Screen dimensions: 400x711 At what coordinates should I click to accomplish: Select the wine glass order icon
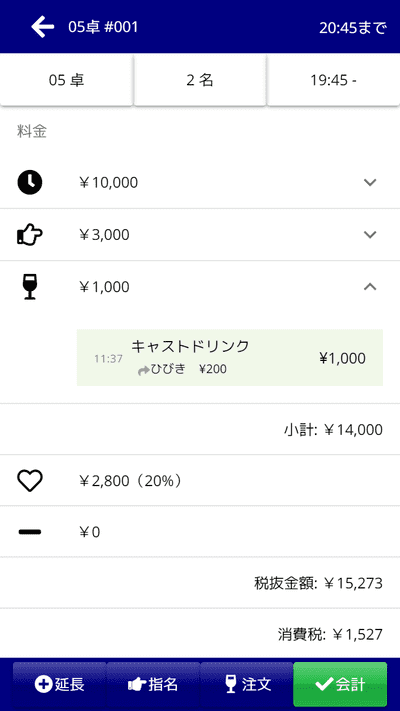pyautogui.click(x=30, y=287)
